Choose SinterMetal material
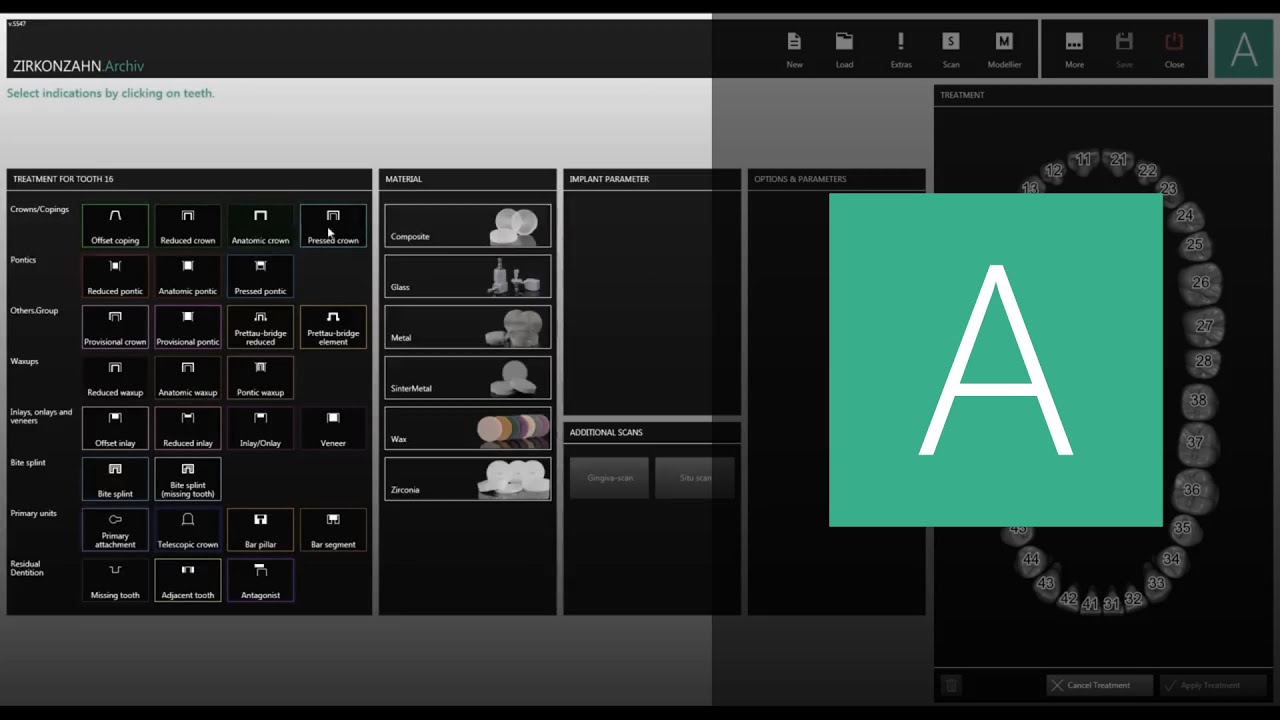The image size is (1280, 720). 468,378
